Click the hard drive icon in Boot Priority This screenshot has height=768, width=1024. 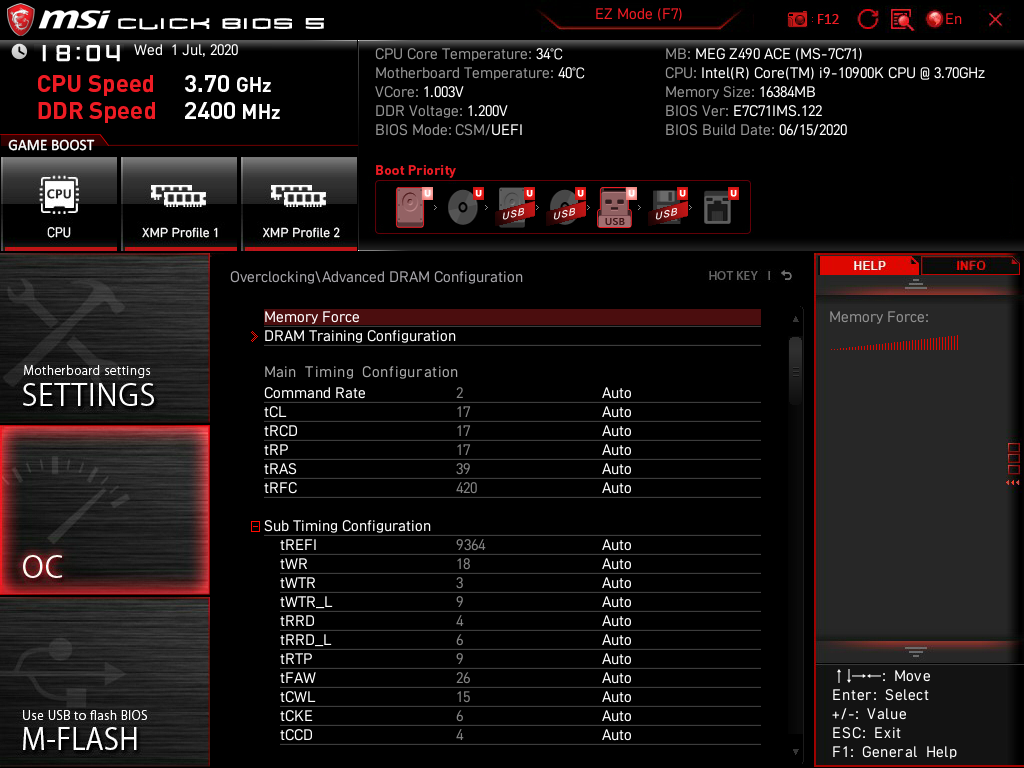click(410, 207)
